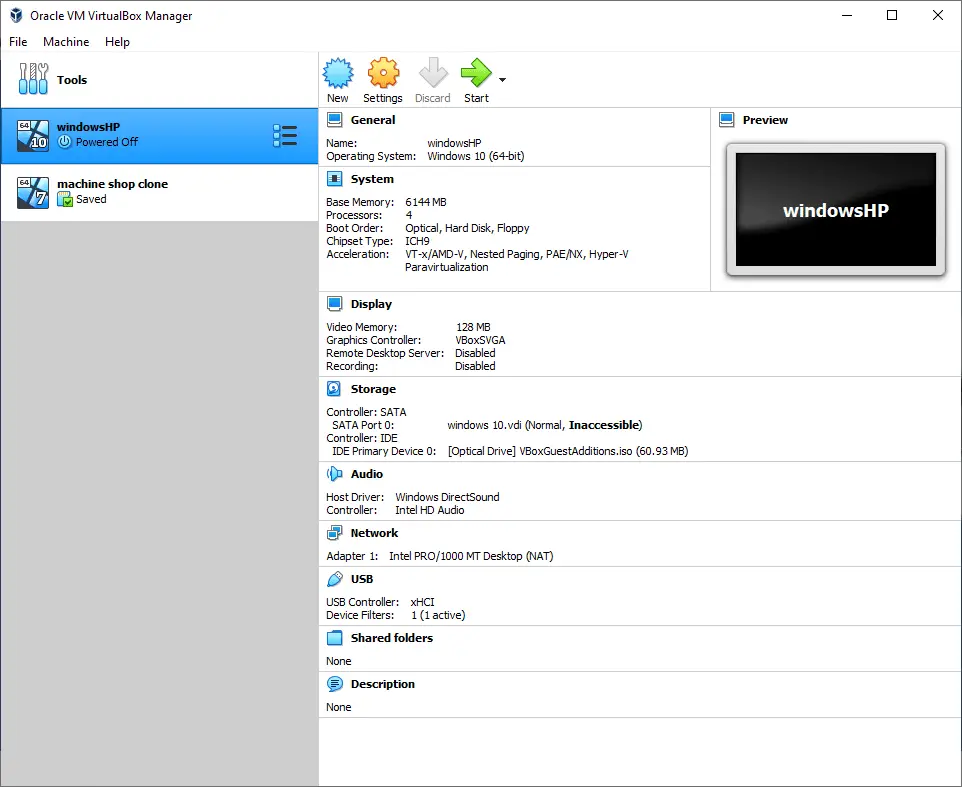This screenshot has width=962, height=787.
Task: Click the General section monitor icon
Action: 334,120
